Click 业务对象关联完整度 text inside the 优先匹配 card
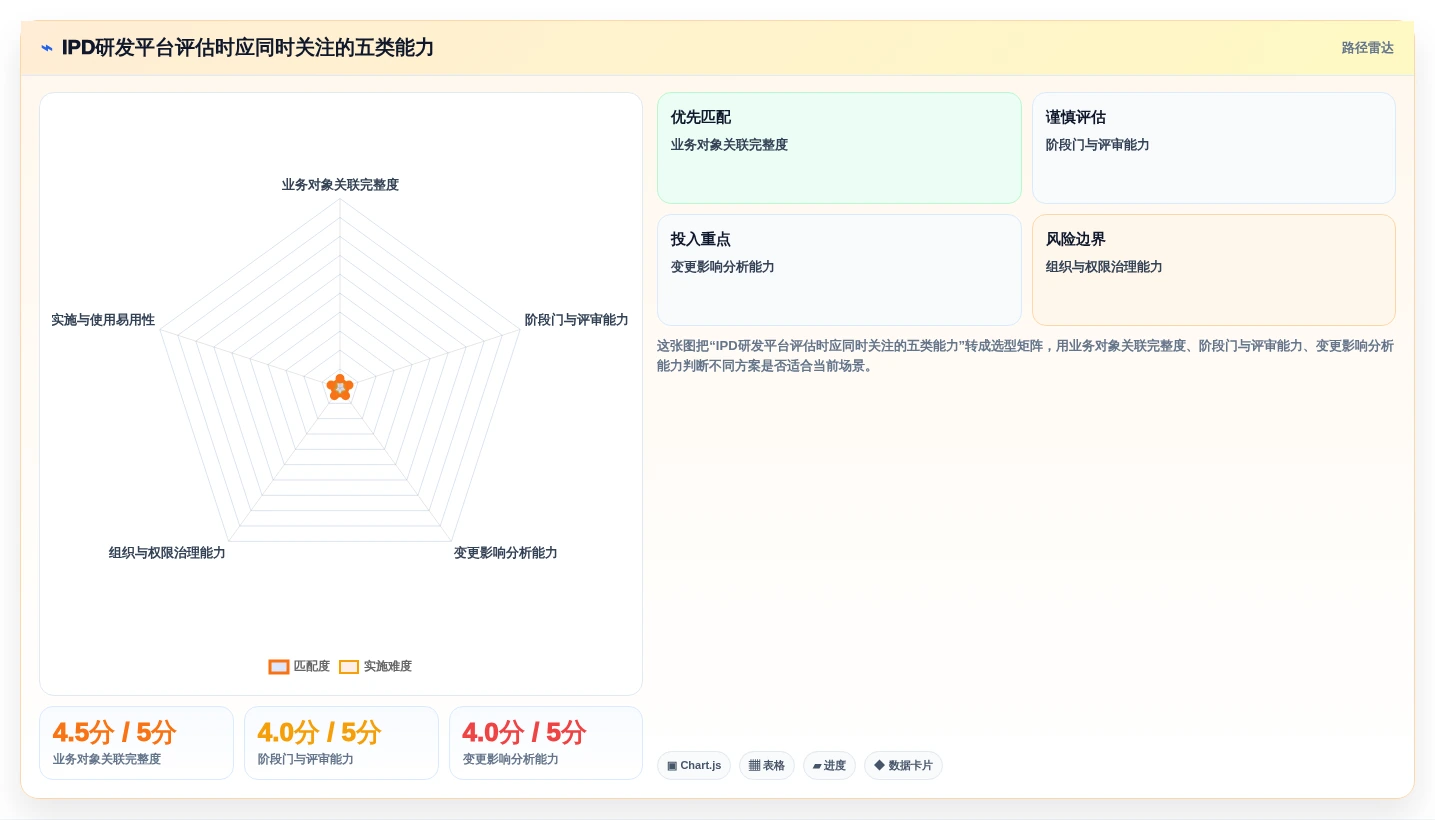The width and height of the screenshot is (1435, 820). tap(729, 145)
